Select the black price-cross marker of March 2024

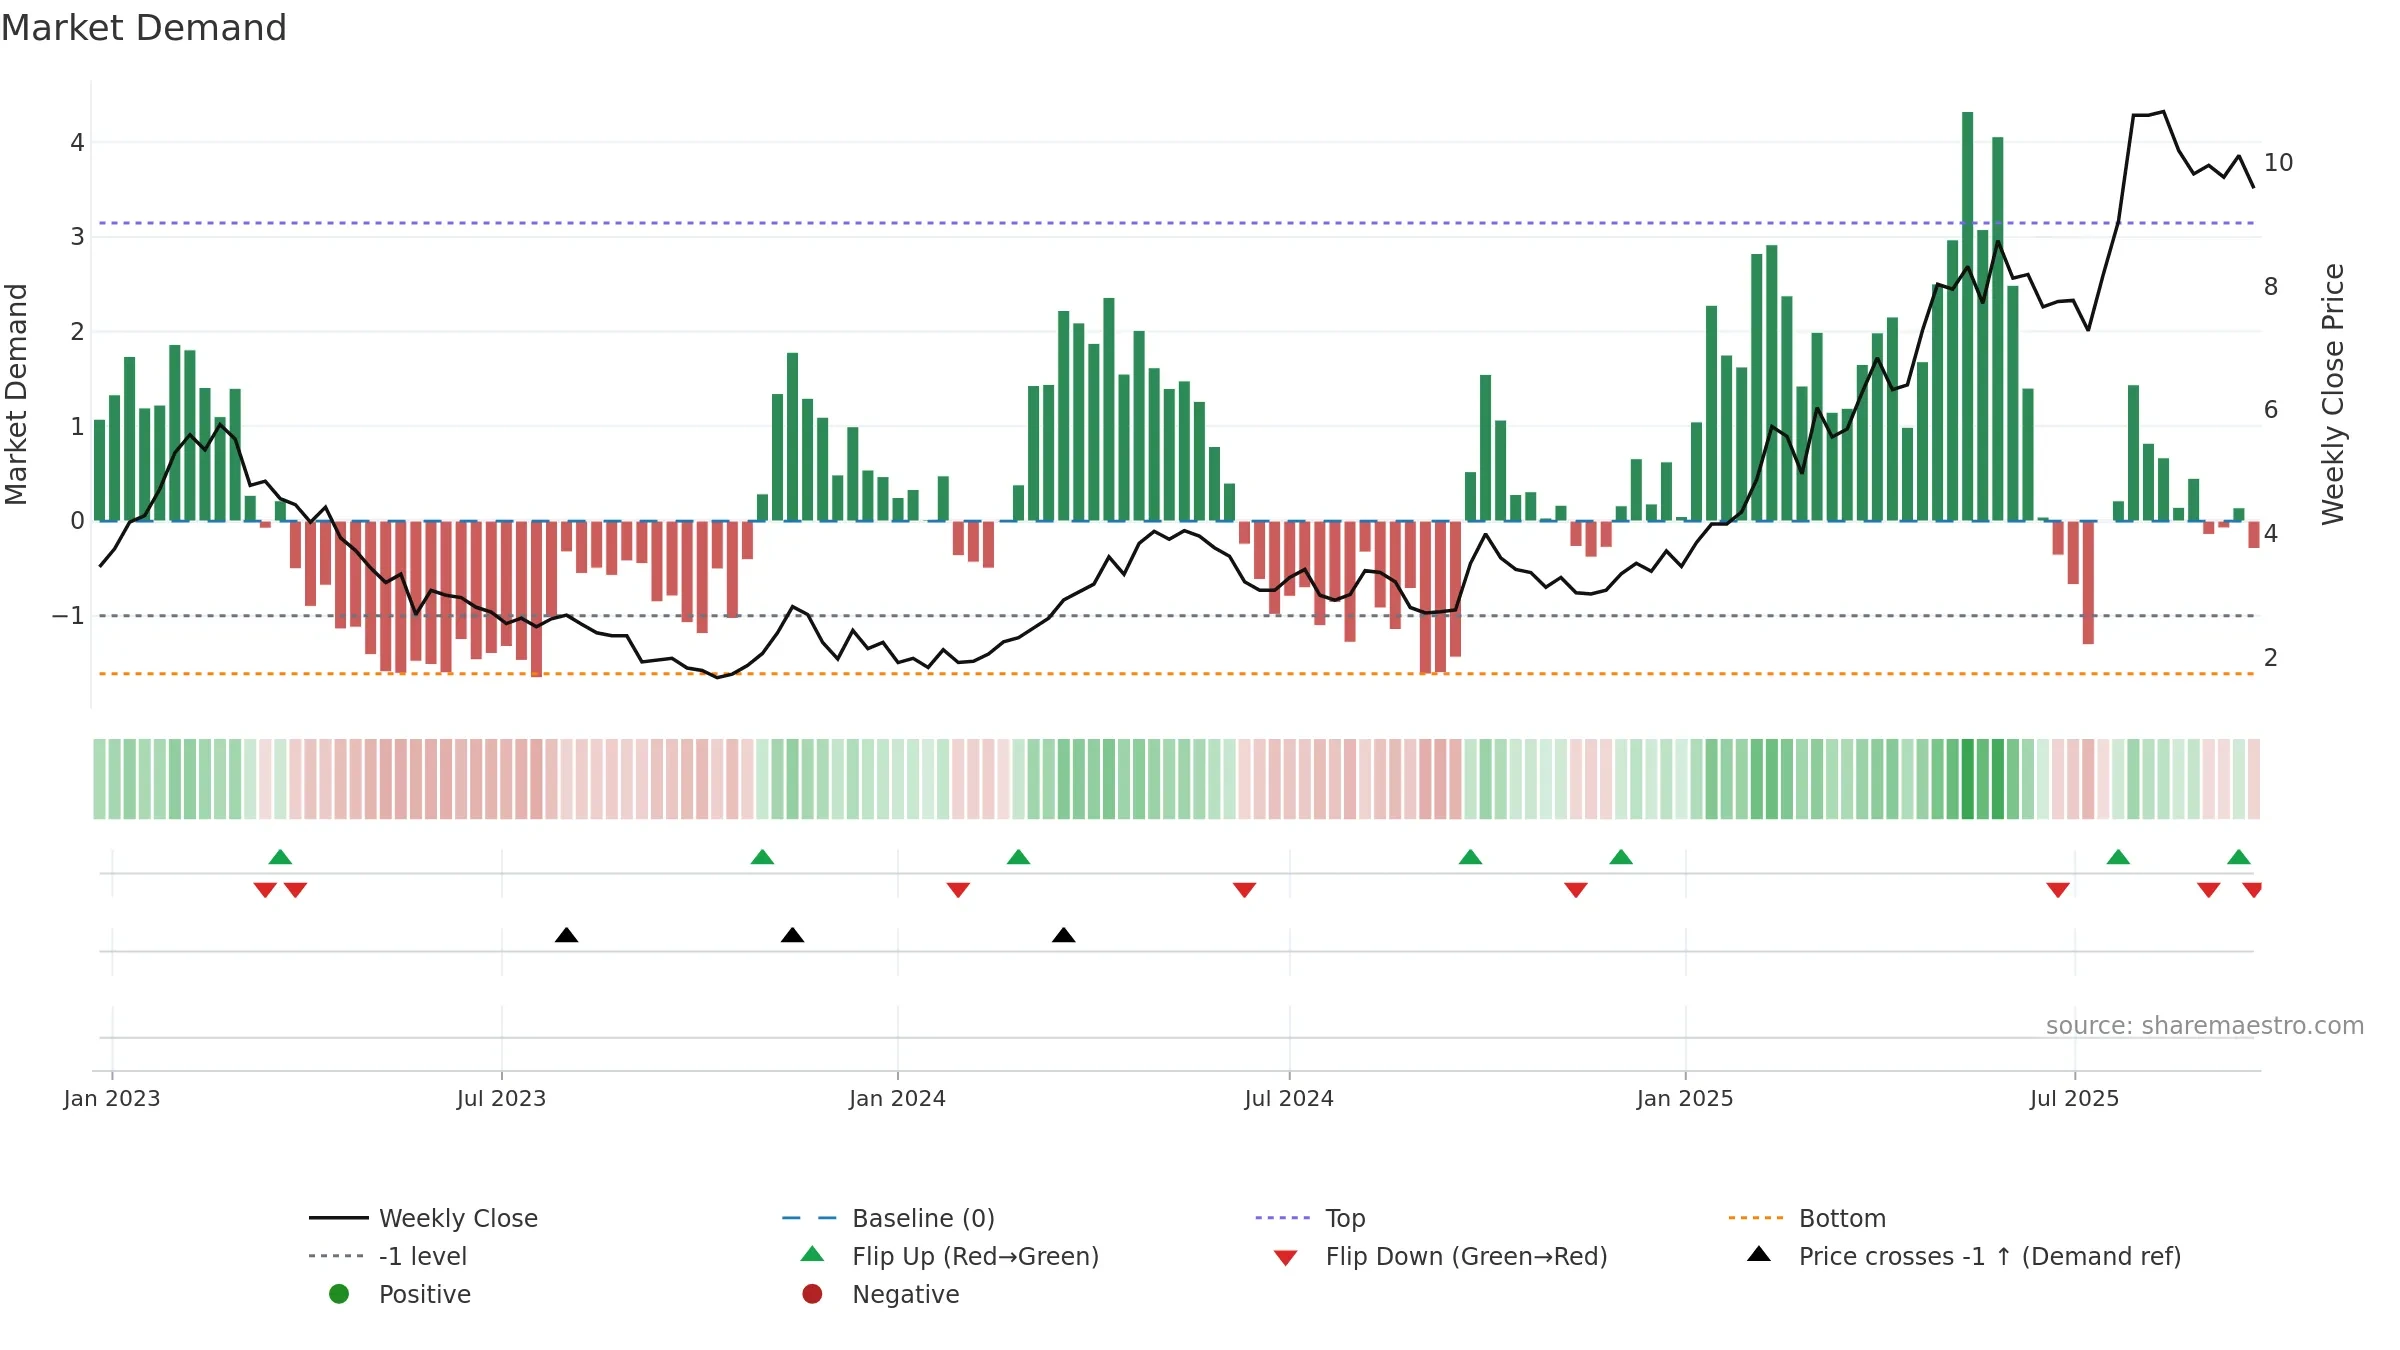click(1064, 935)
